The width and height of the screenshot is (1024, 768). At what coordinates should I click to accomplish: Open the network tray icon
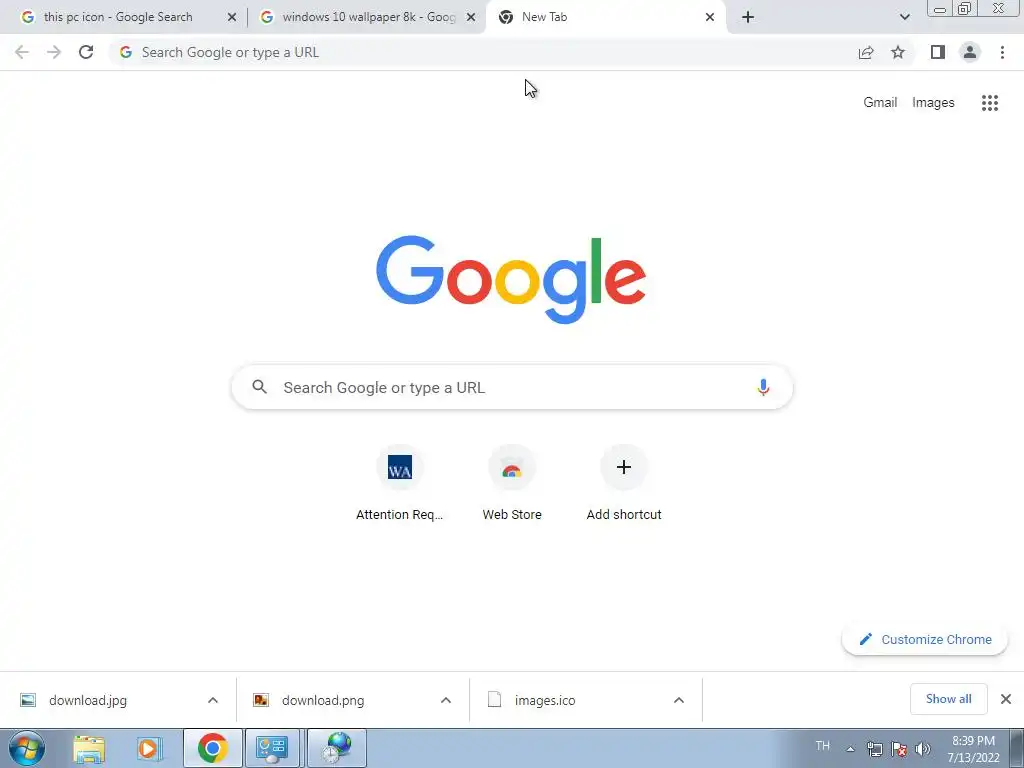tap(874, 749)
